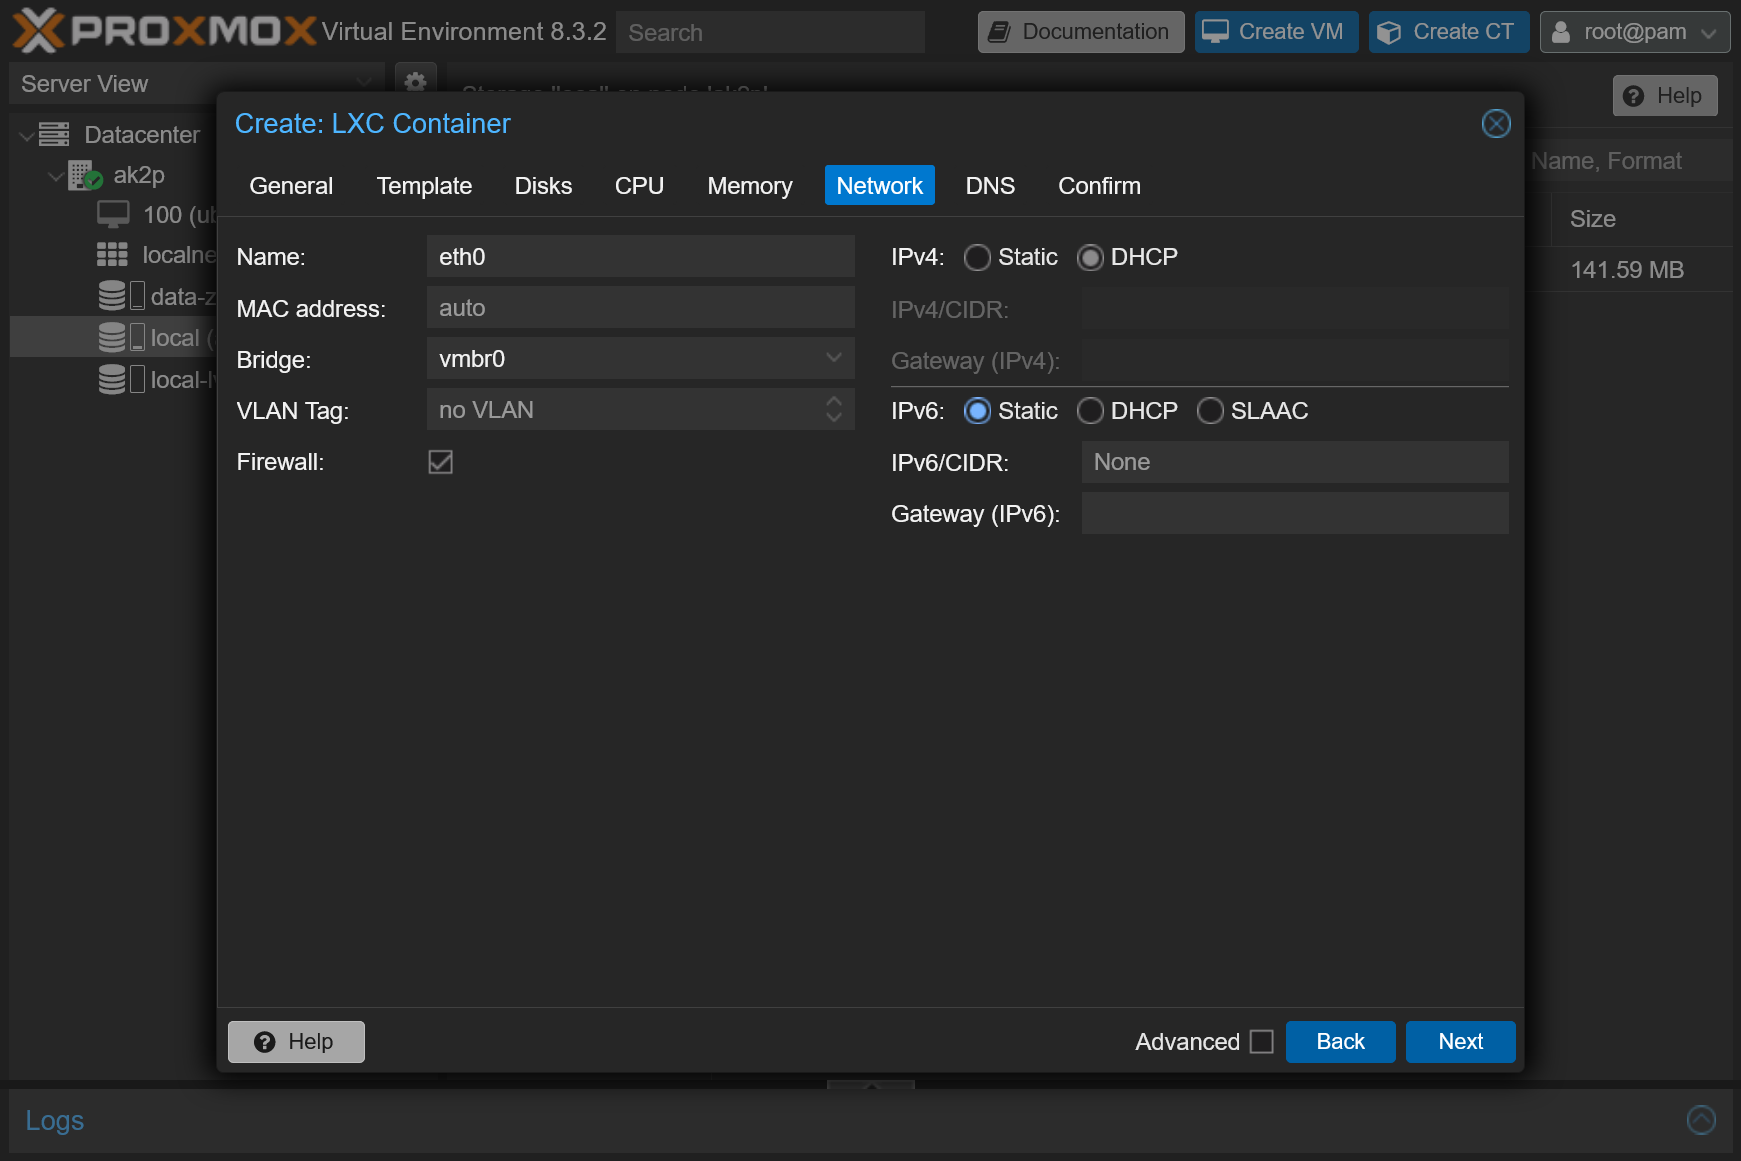Image resolution: width=1741 pixels, height=1161 pixels.
Task: Focus the top Search box
Action: (x=770, y=32)
